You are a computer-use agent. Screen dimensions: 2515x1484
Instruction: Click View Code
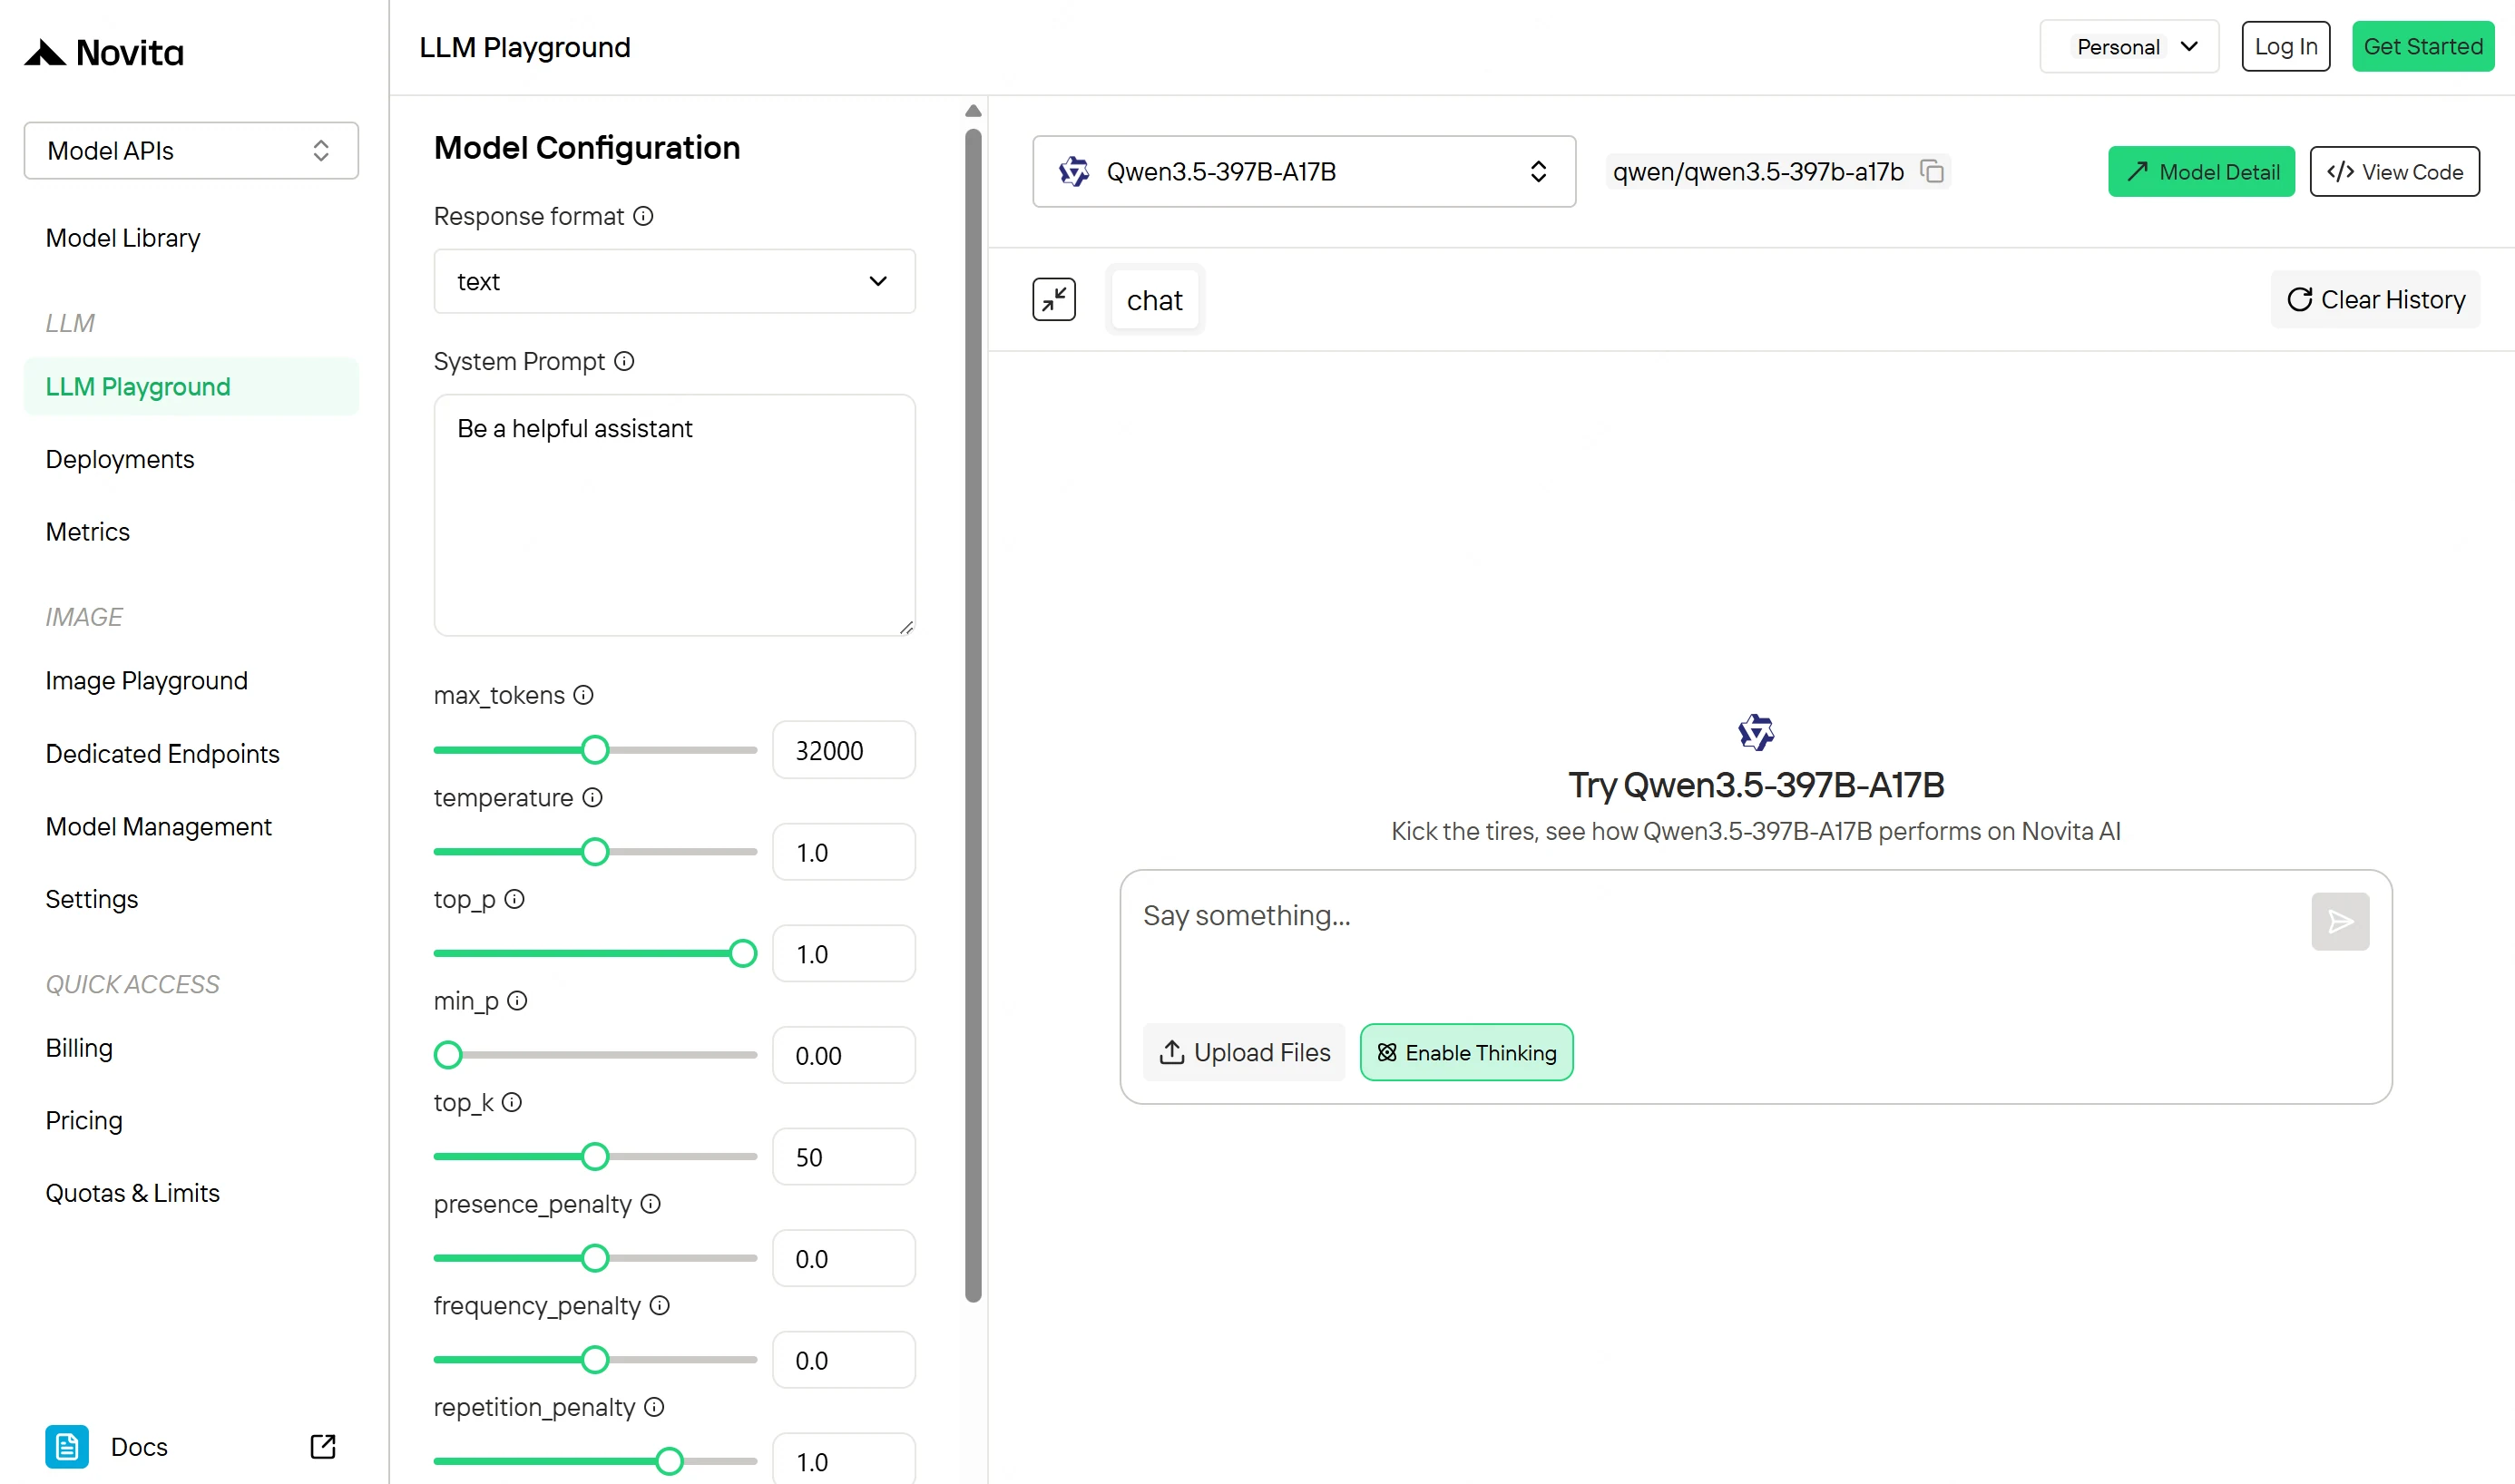coord(2394,172)
